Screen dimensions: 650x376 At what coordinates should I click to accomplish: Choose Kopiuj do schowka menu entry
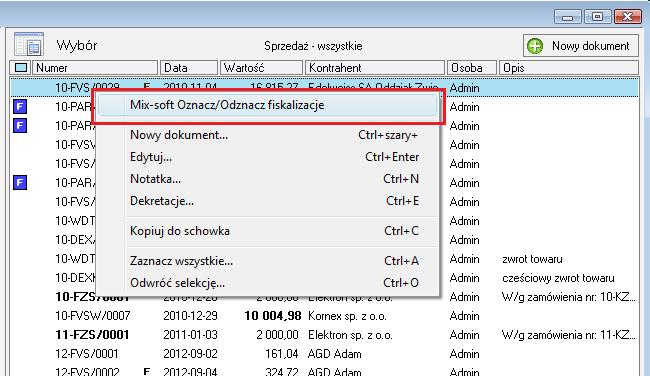(x=267, y=231)
